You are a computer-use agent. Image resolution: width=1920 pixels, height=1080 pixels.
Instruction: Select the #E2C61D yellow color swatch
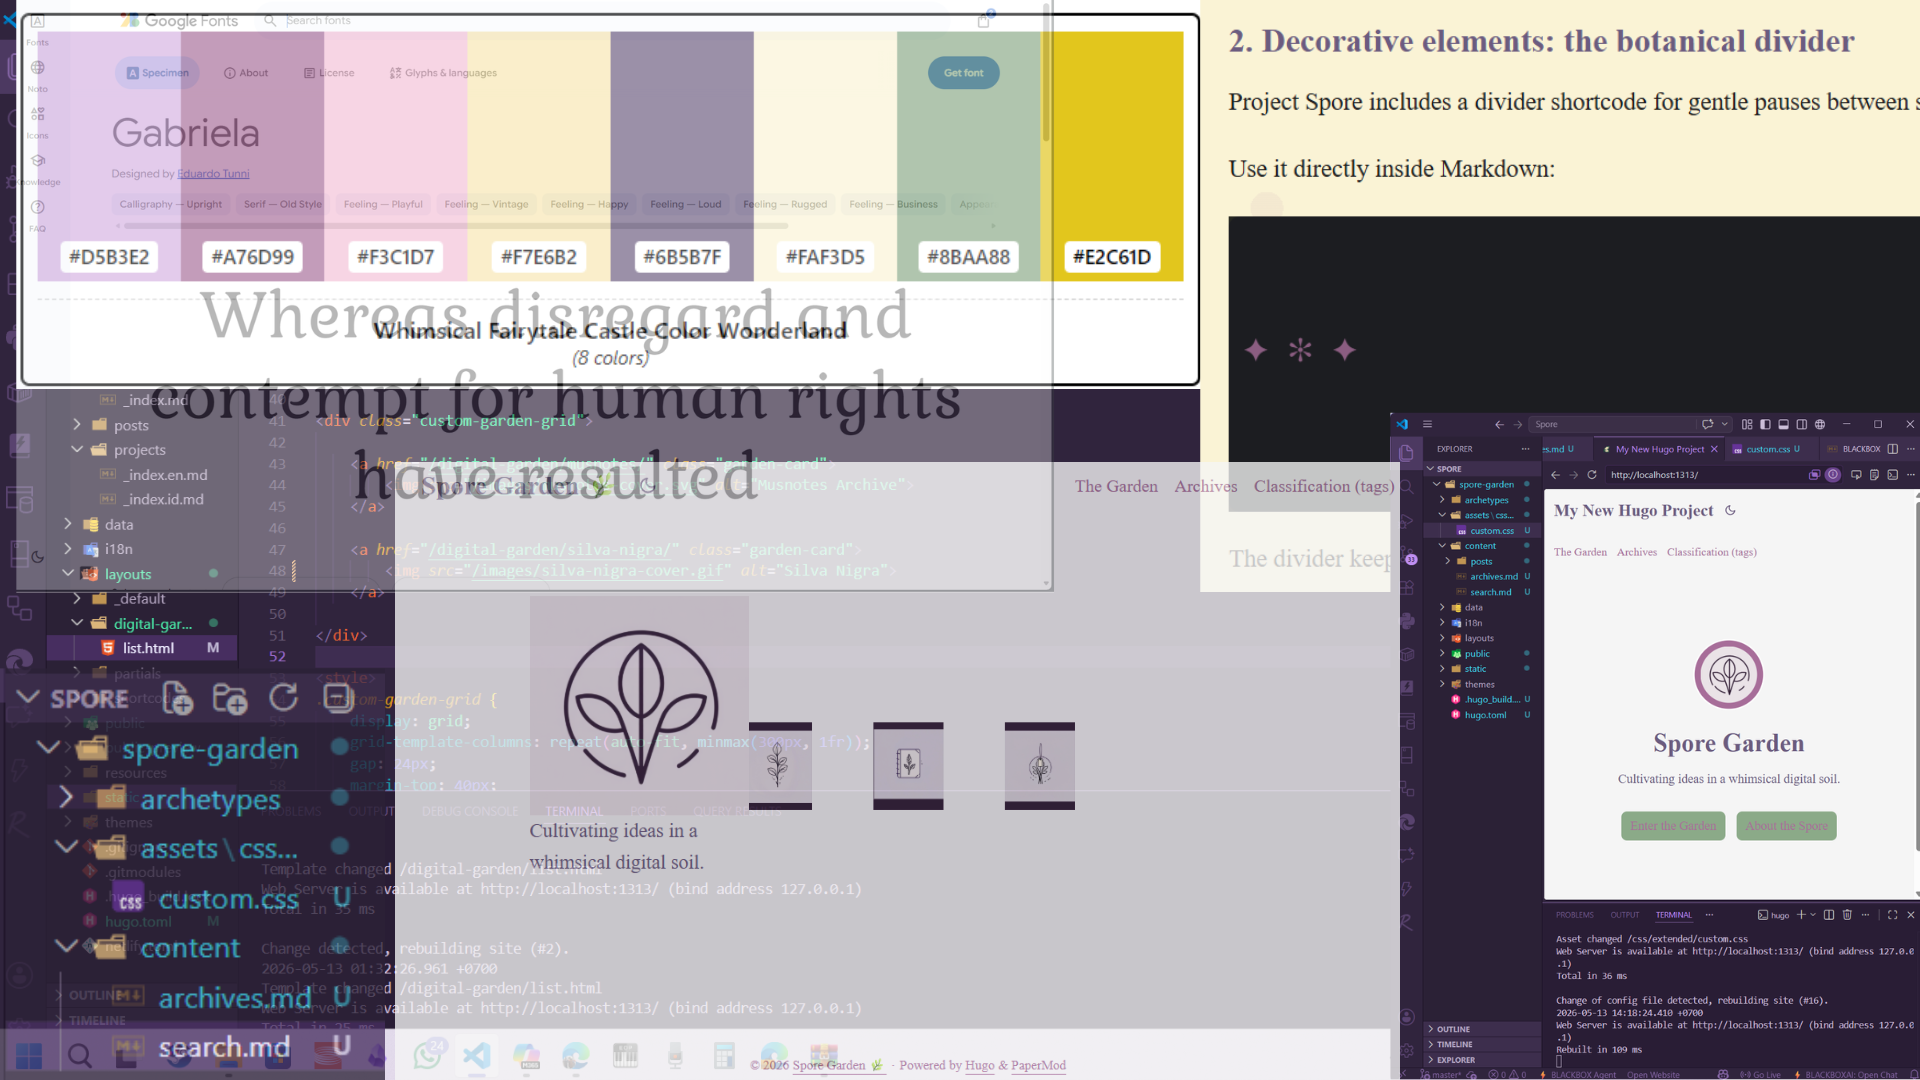click(1112, 156)
